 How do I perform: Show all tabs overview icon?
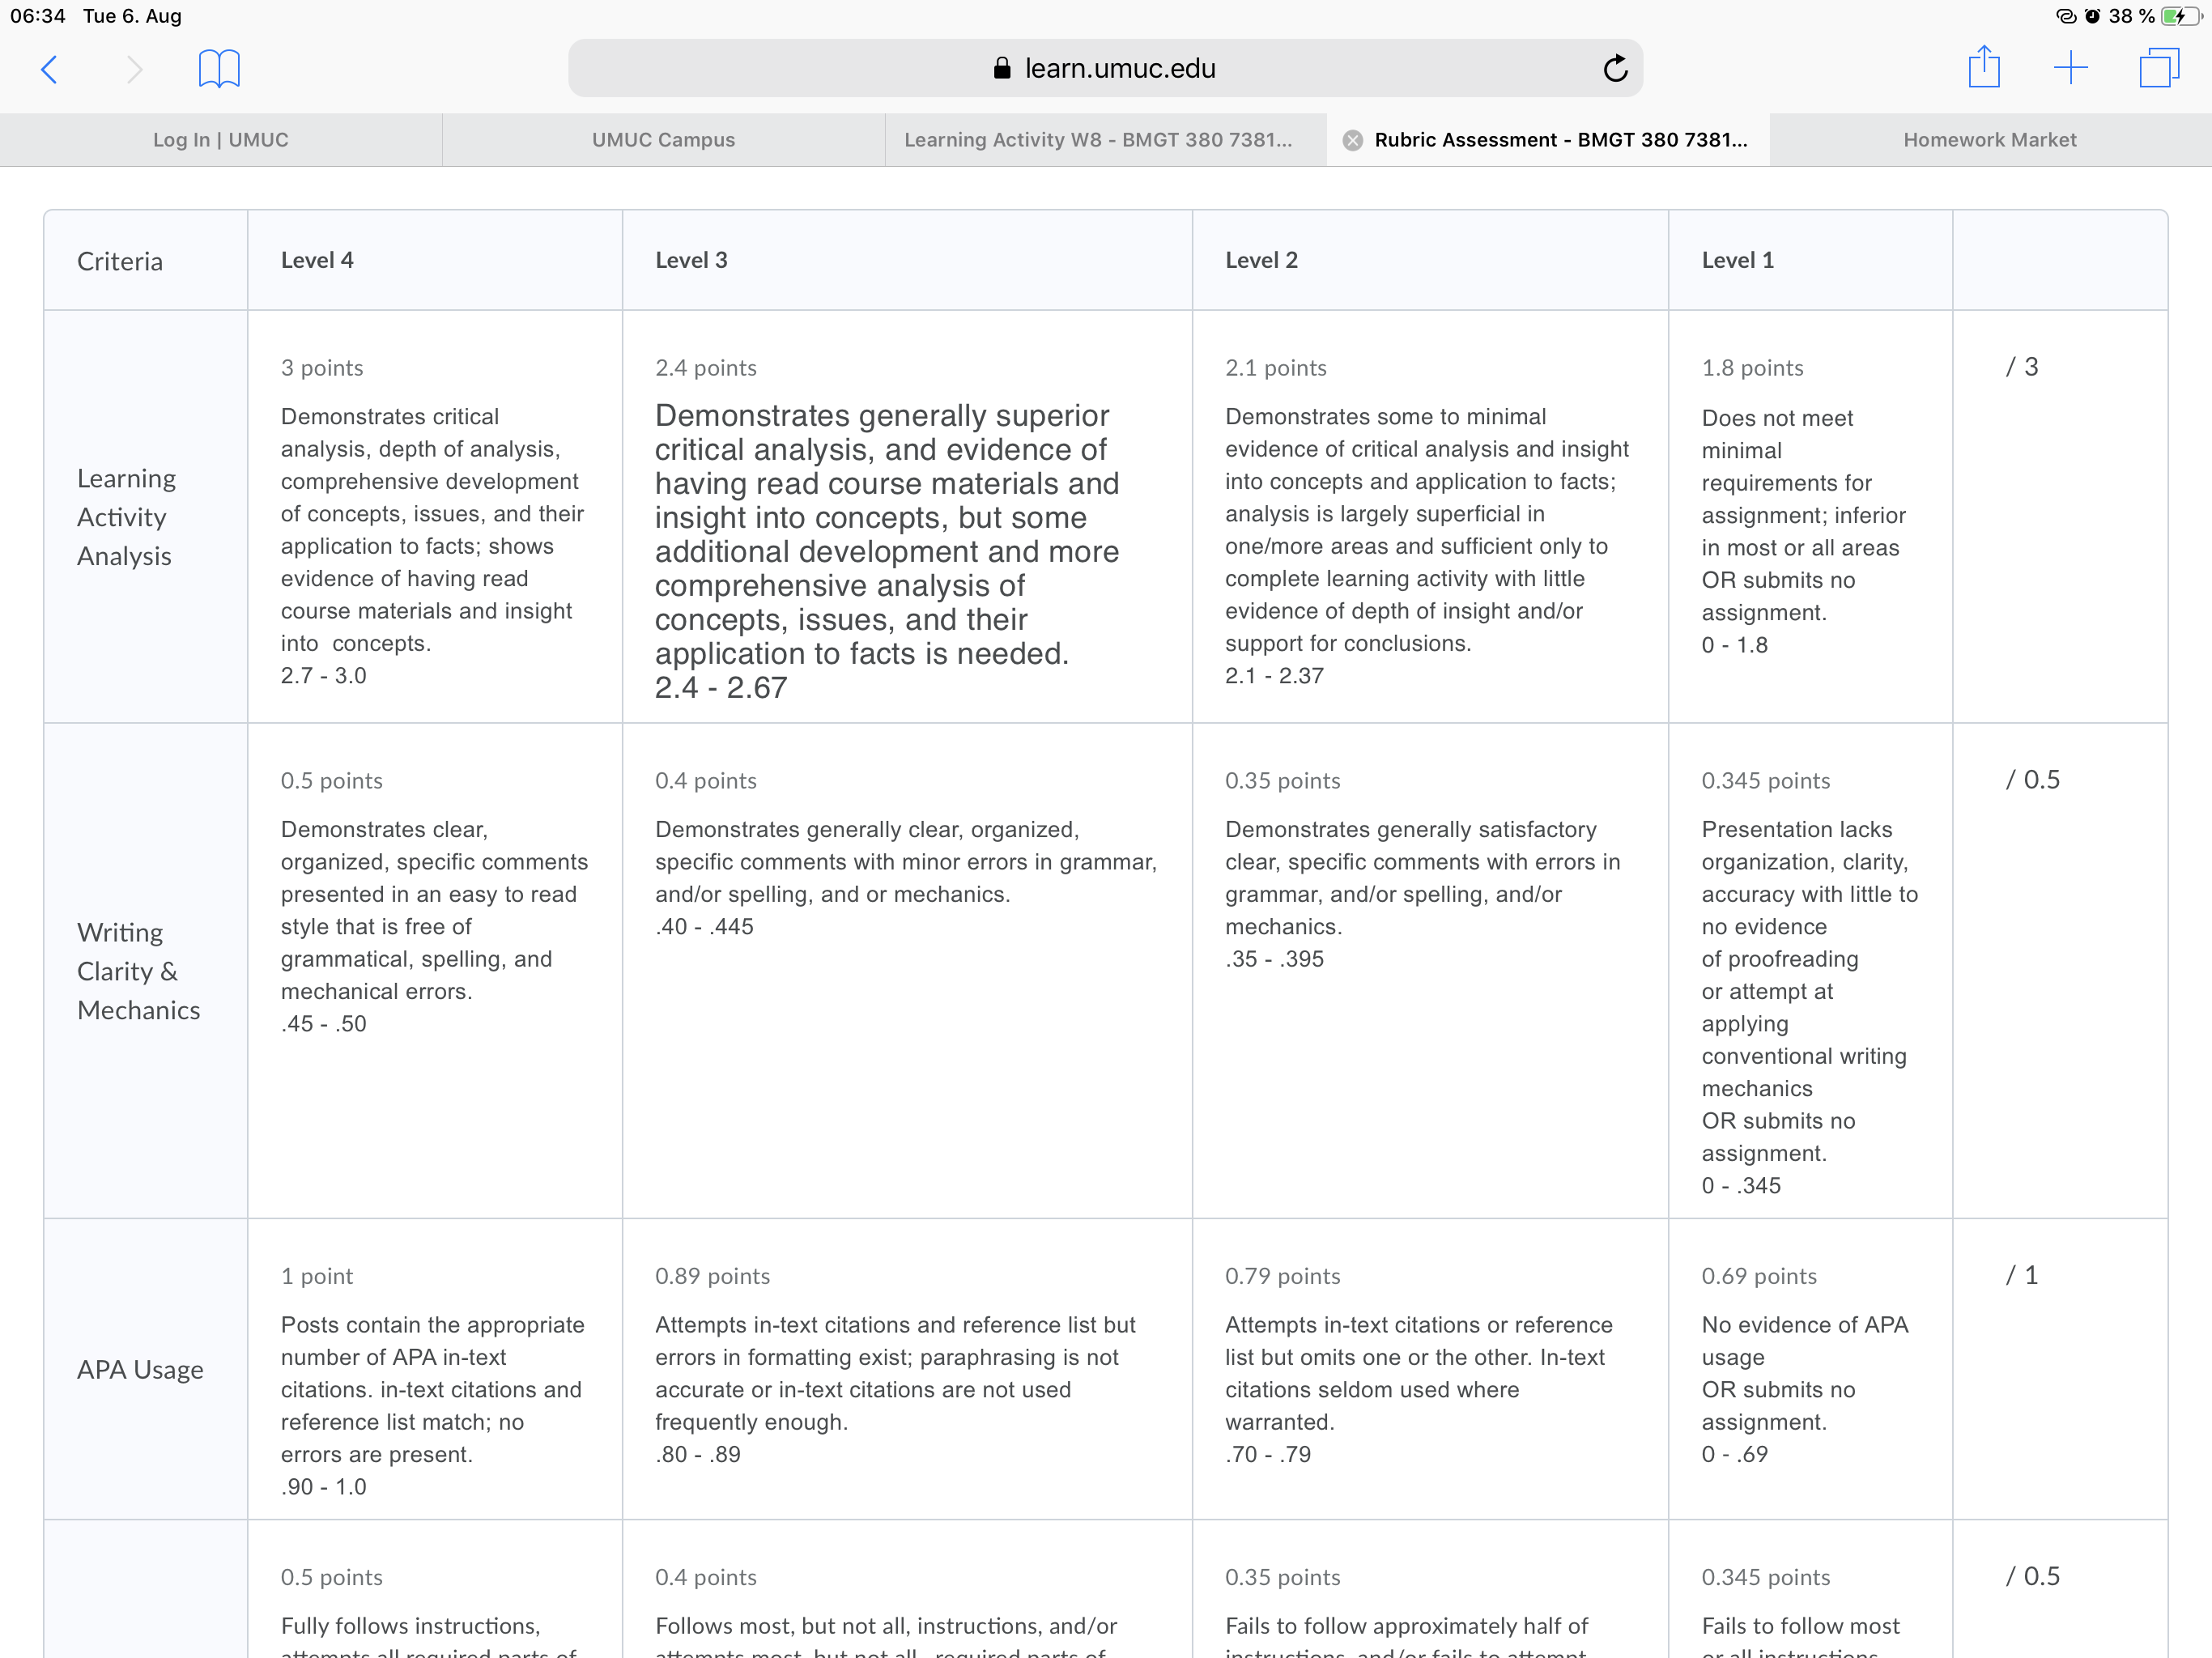(2158, 68)
